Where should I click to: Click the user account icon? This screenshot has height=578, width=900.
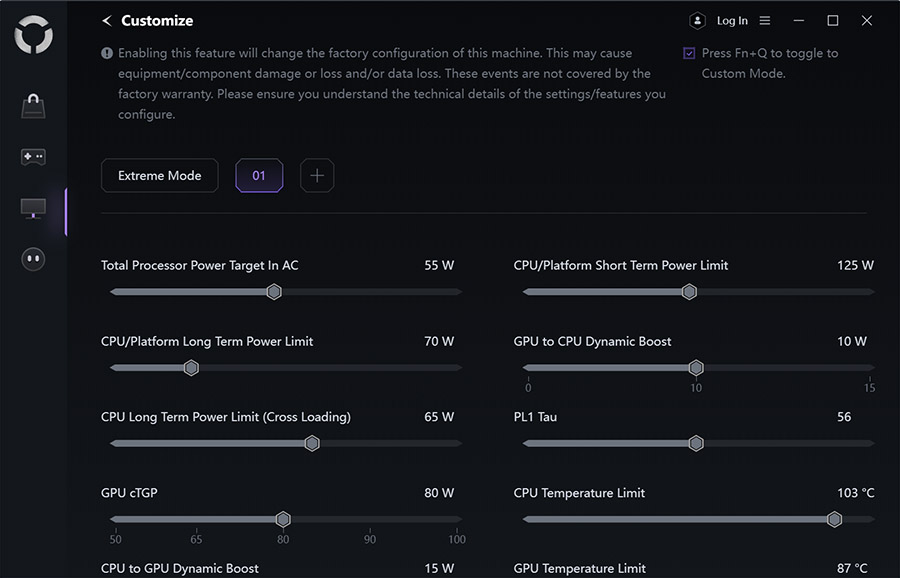pos(697,21)
